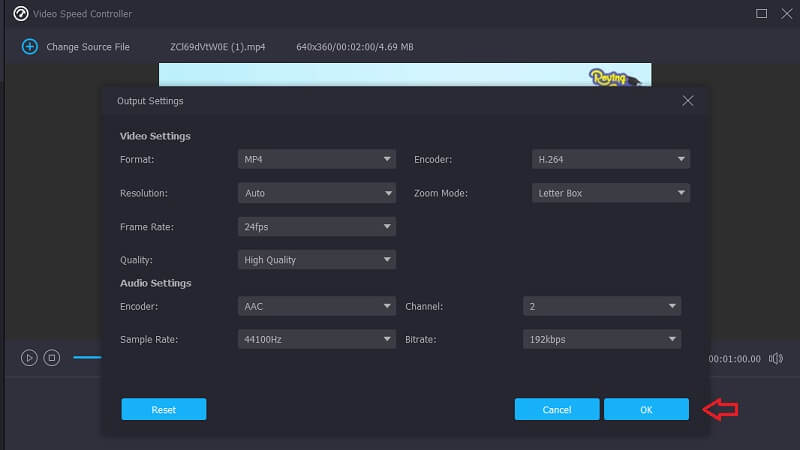Click OK to confirm output settings

(x=646, y=409)
